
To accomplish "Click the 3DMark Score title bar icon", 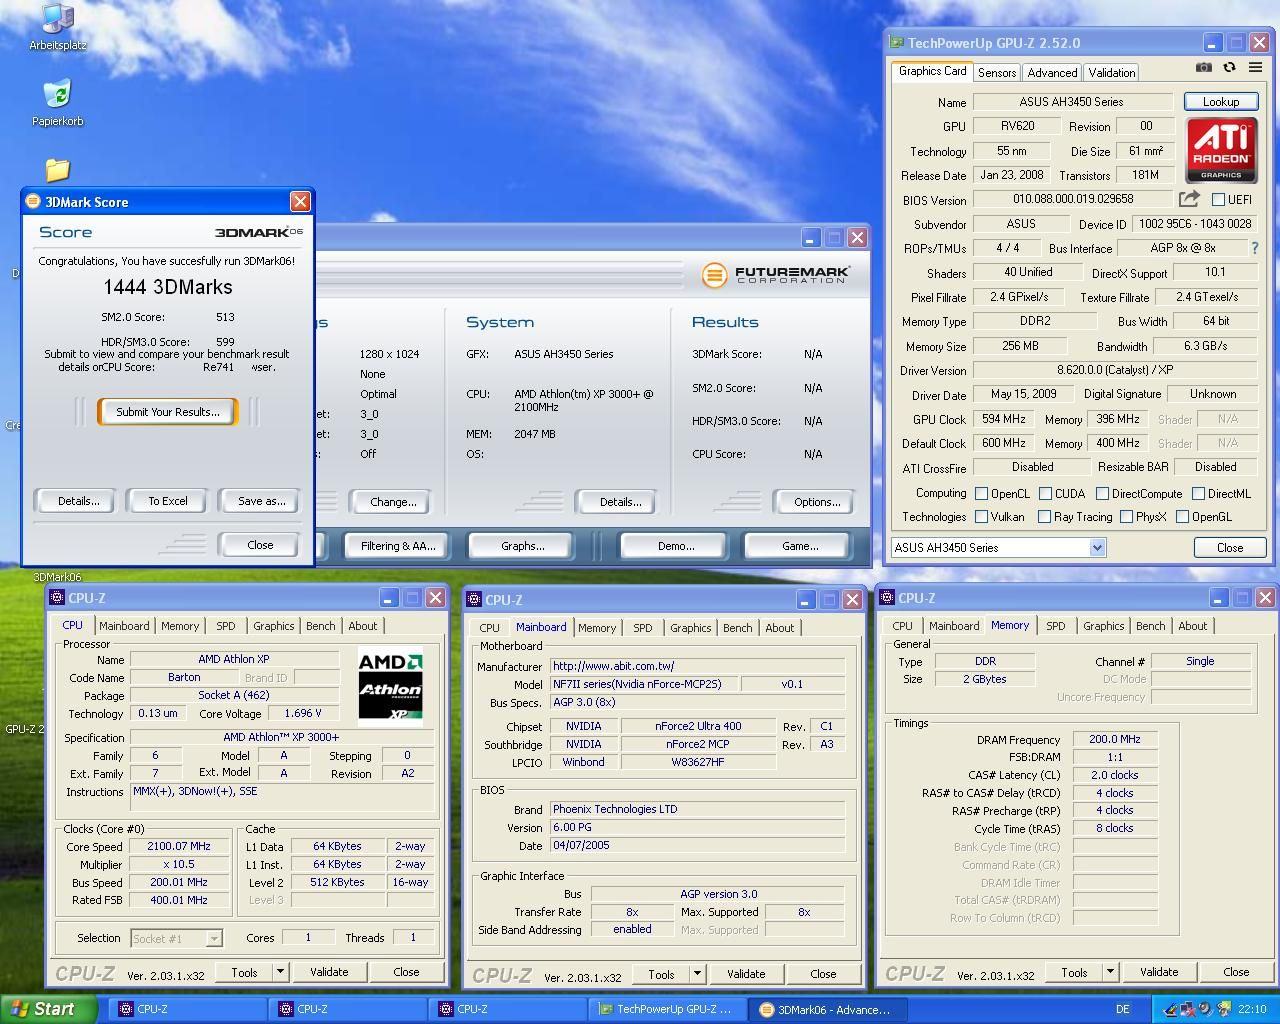I will (33, 201).
